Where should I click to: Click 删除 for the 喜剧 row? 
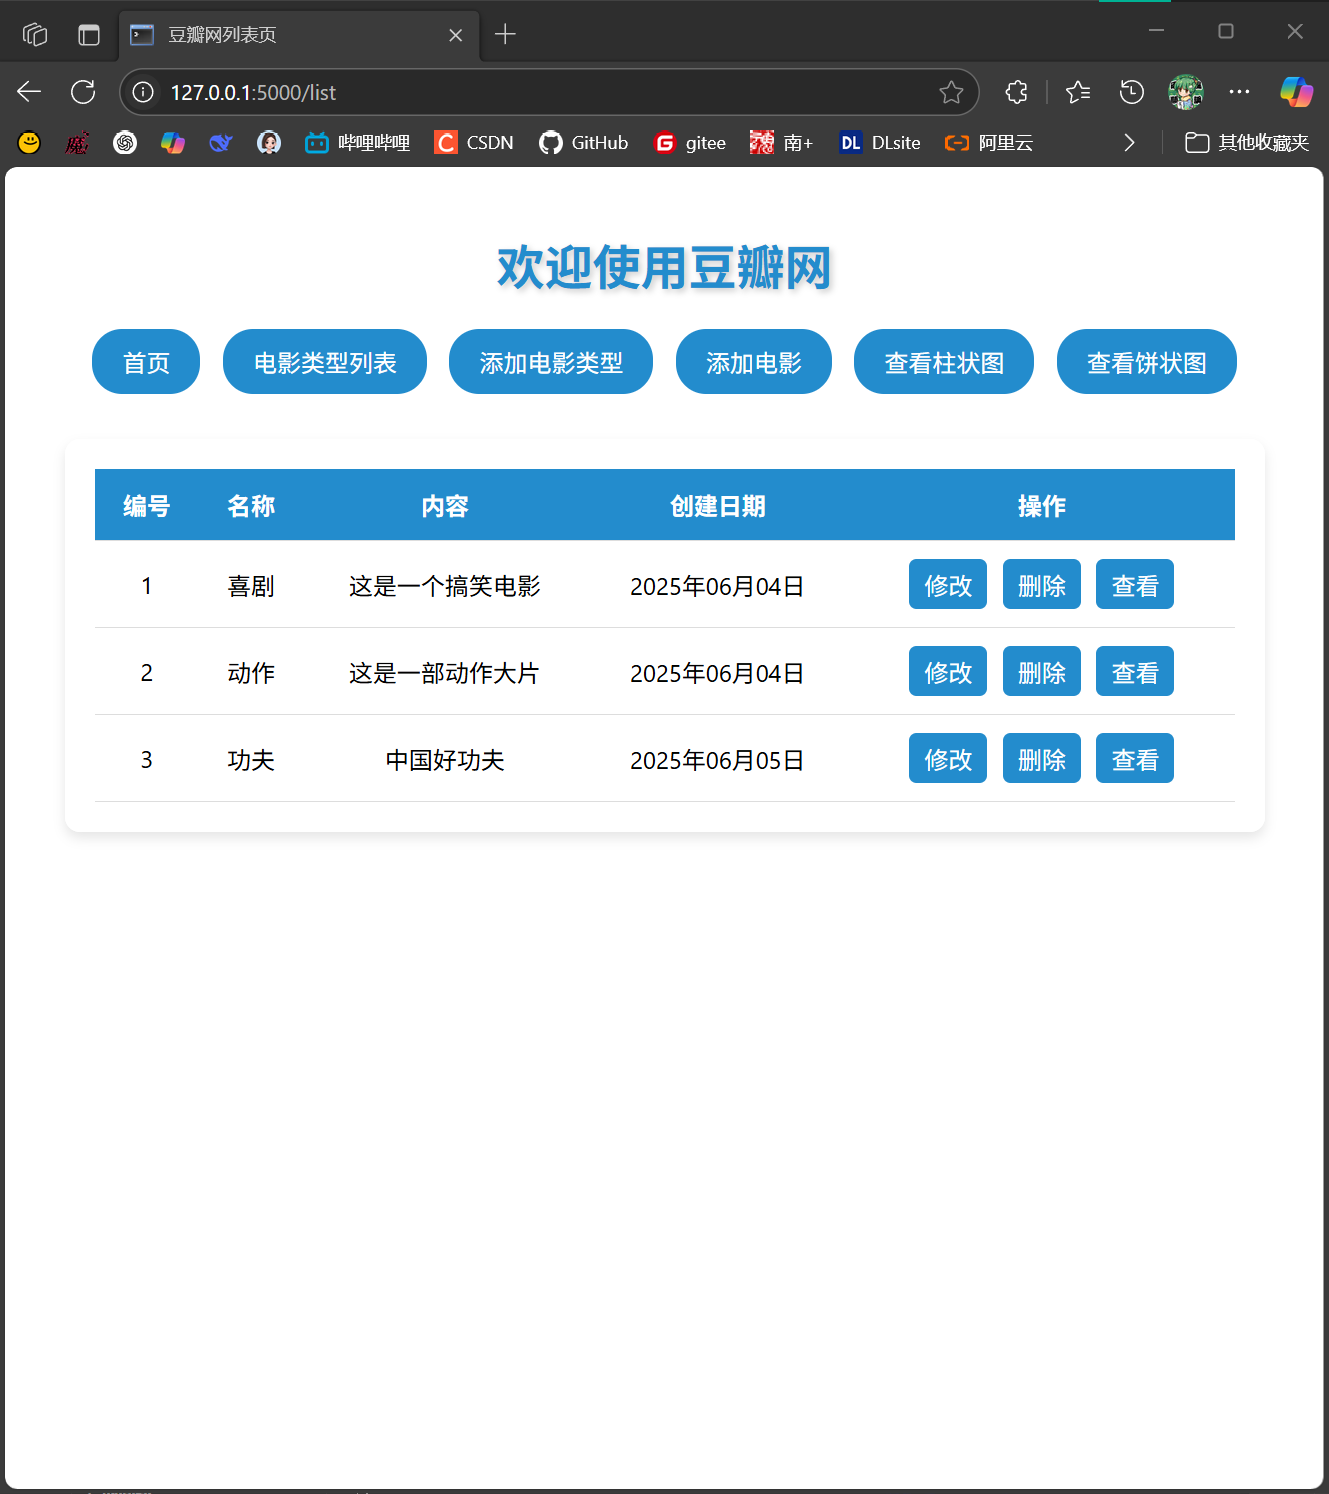(1042, 584)
